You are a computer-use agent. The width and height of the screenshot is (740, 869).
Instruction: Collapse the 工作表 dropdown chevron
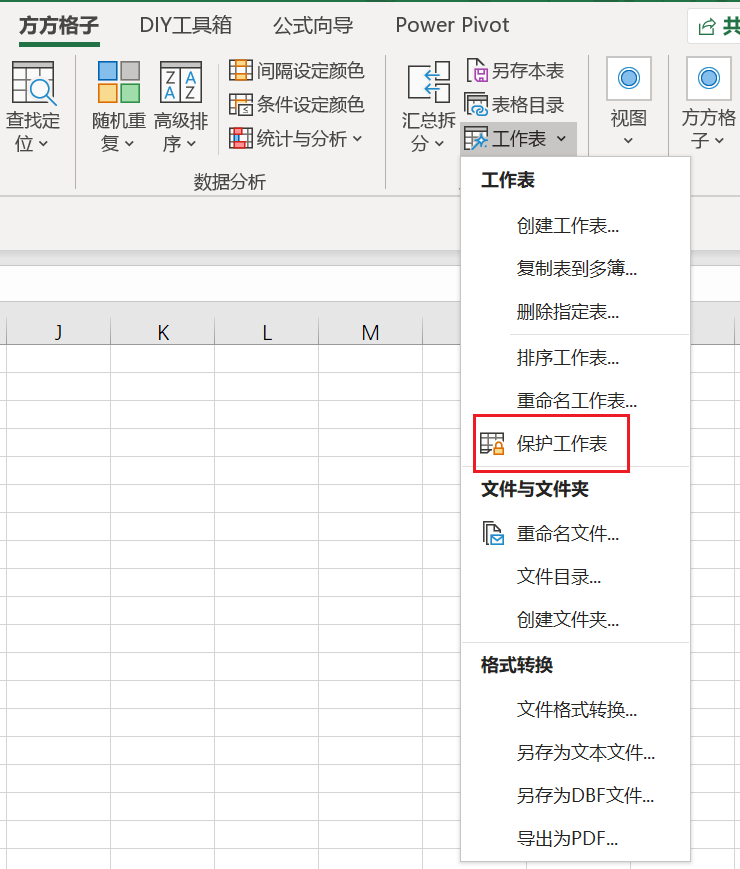pos(562,139)
